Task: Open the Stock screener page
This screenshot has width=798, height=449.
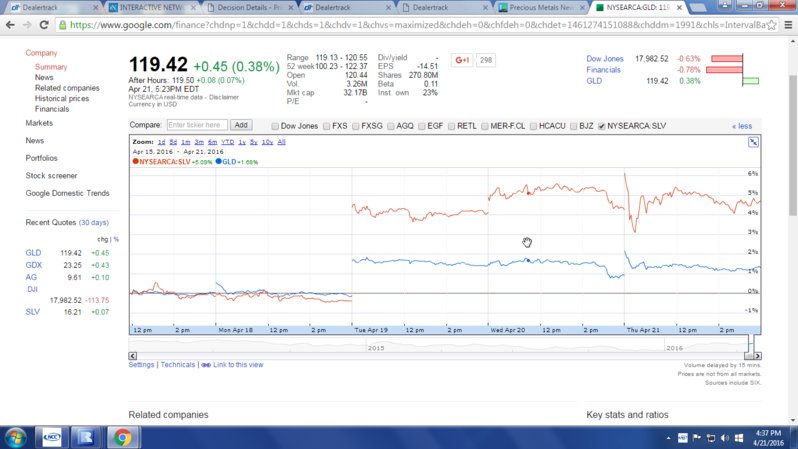Action: pyautogui.click(x=51, y=176)
